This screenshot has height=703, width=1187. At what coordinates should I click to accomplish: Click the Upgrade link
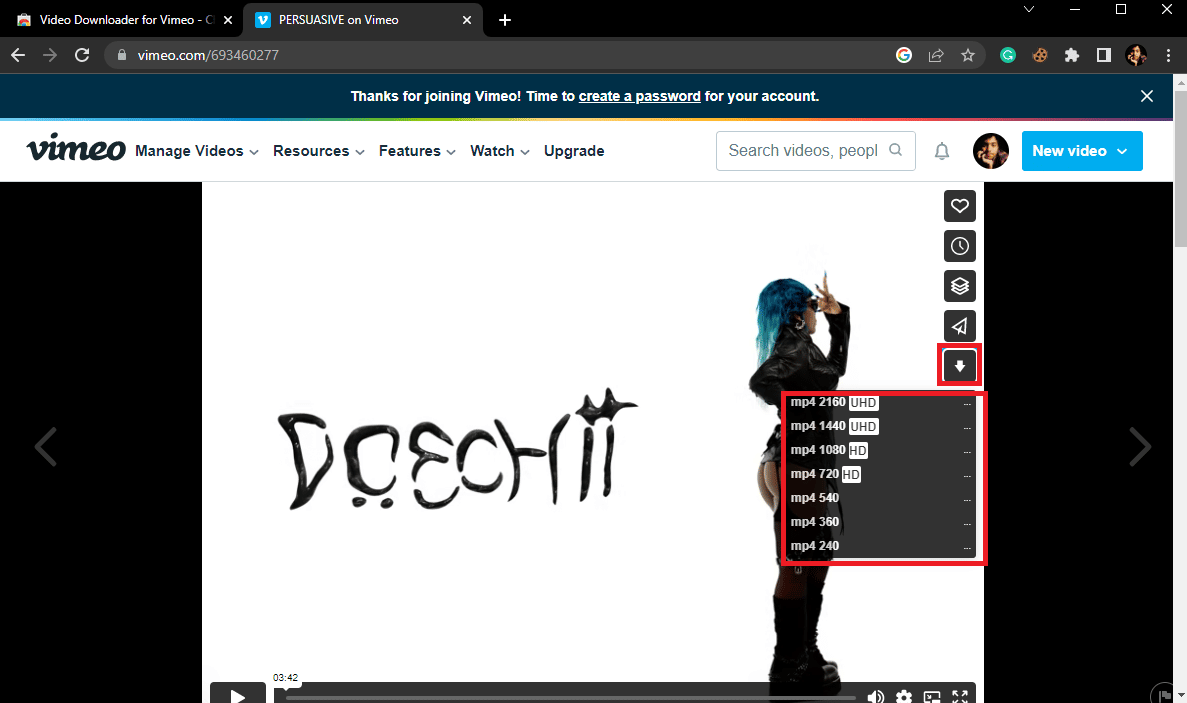pos(574,151)
